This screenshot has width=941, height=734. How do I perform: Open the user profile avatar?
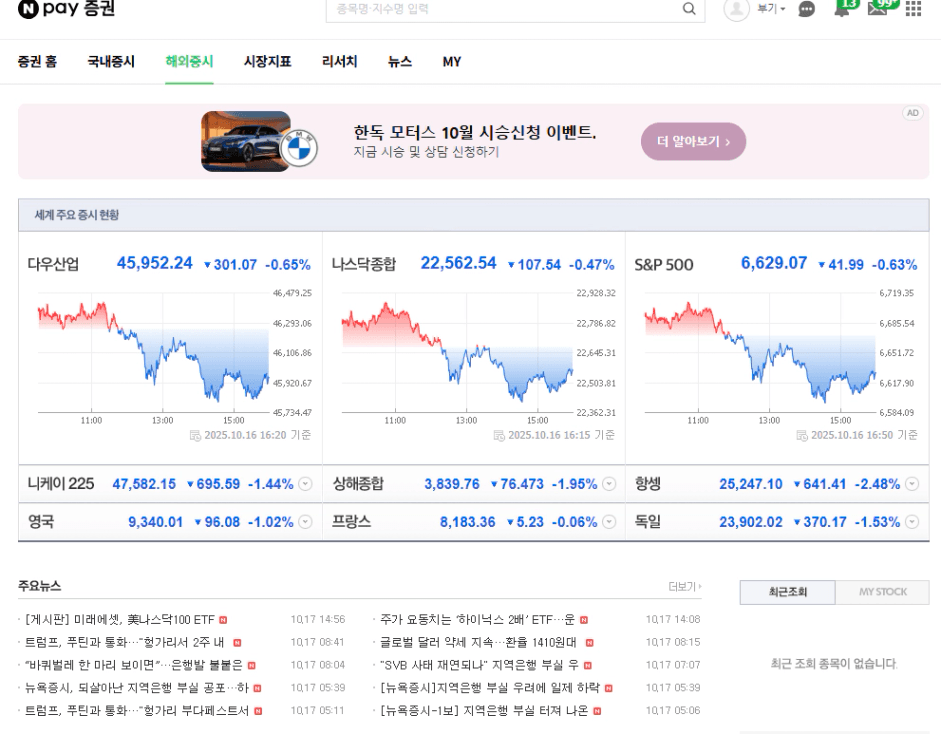[736, 9]
